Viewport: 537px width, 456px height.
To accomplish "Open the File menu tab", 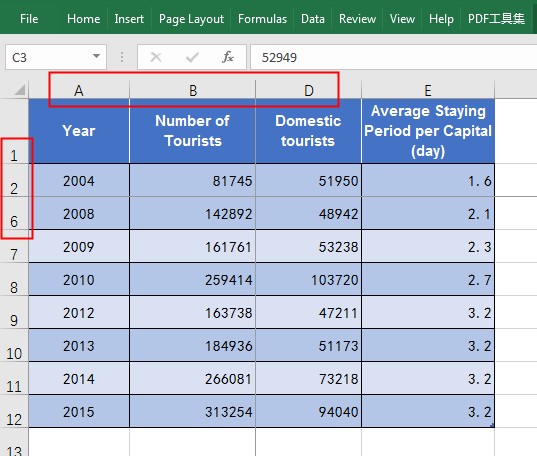I will coord(29,19).
